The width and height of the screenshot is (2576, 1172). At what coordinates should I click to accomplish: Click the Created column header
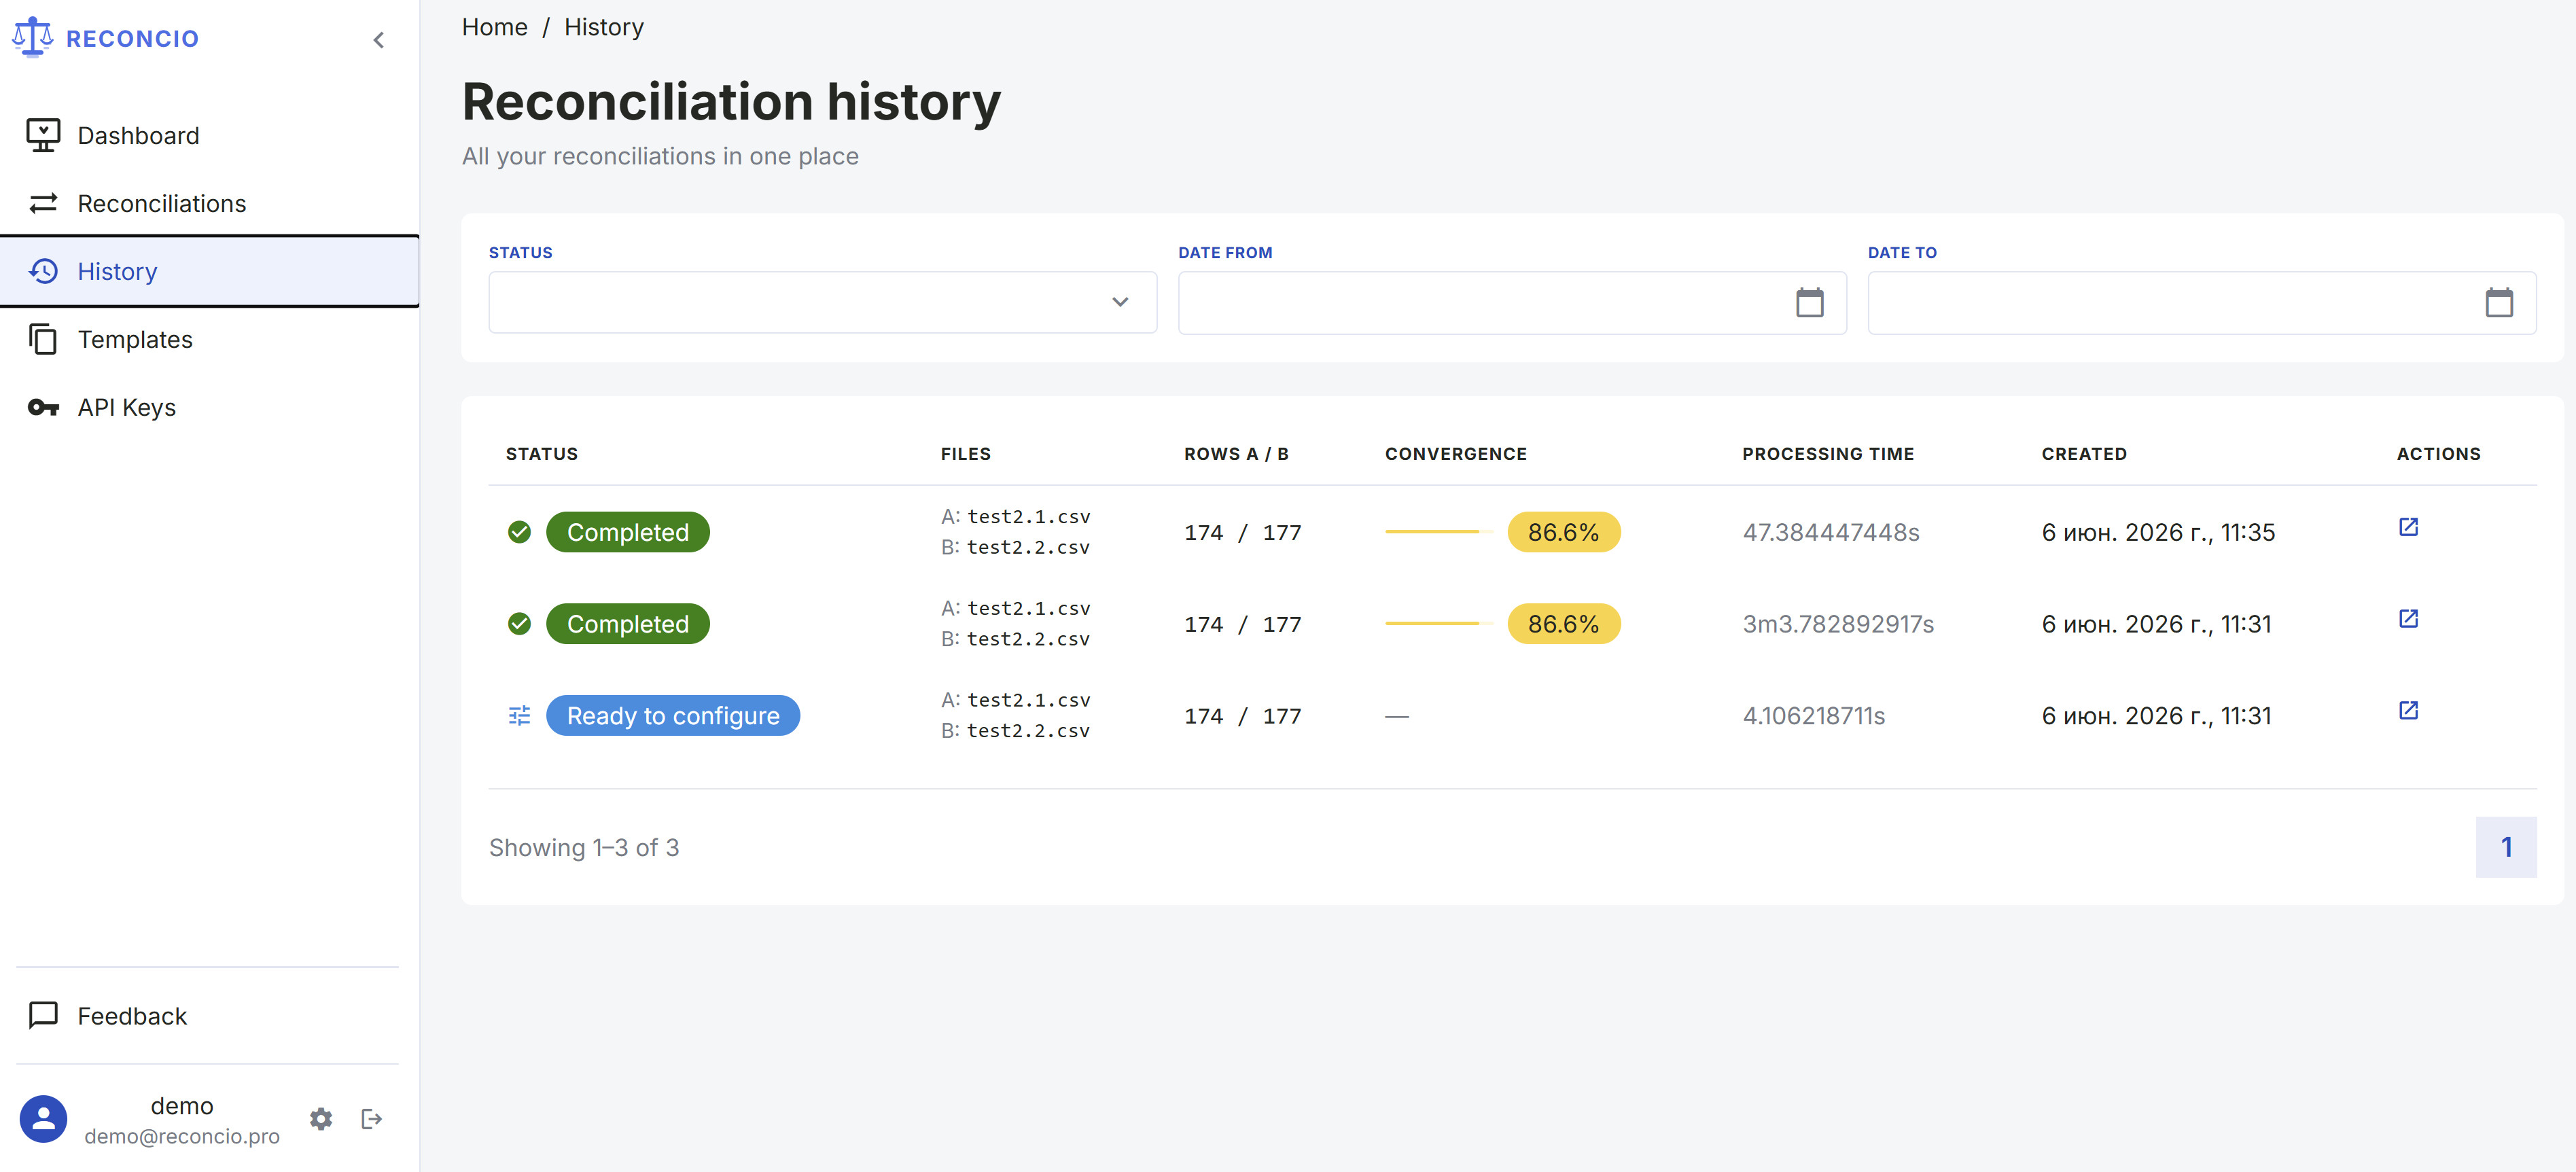coord(2084,454)
